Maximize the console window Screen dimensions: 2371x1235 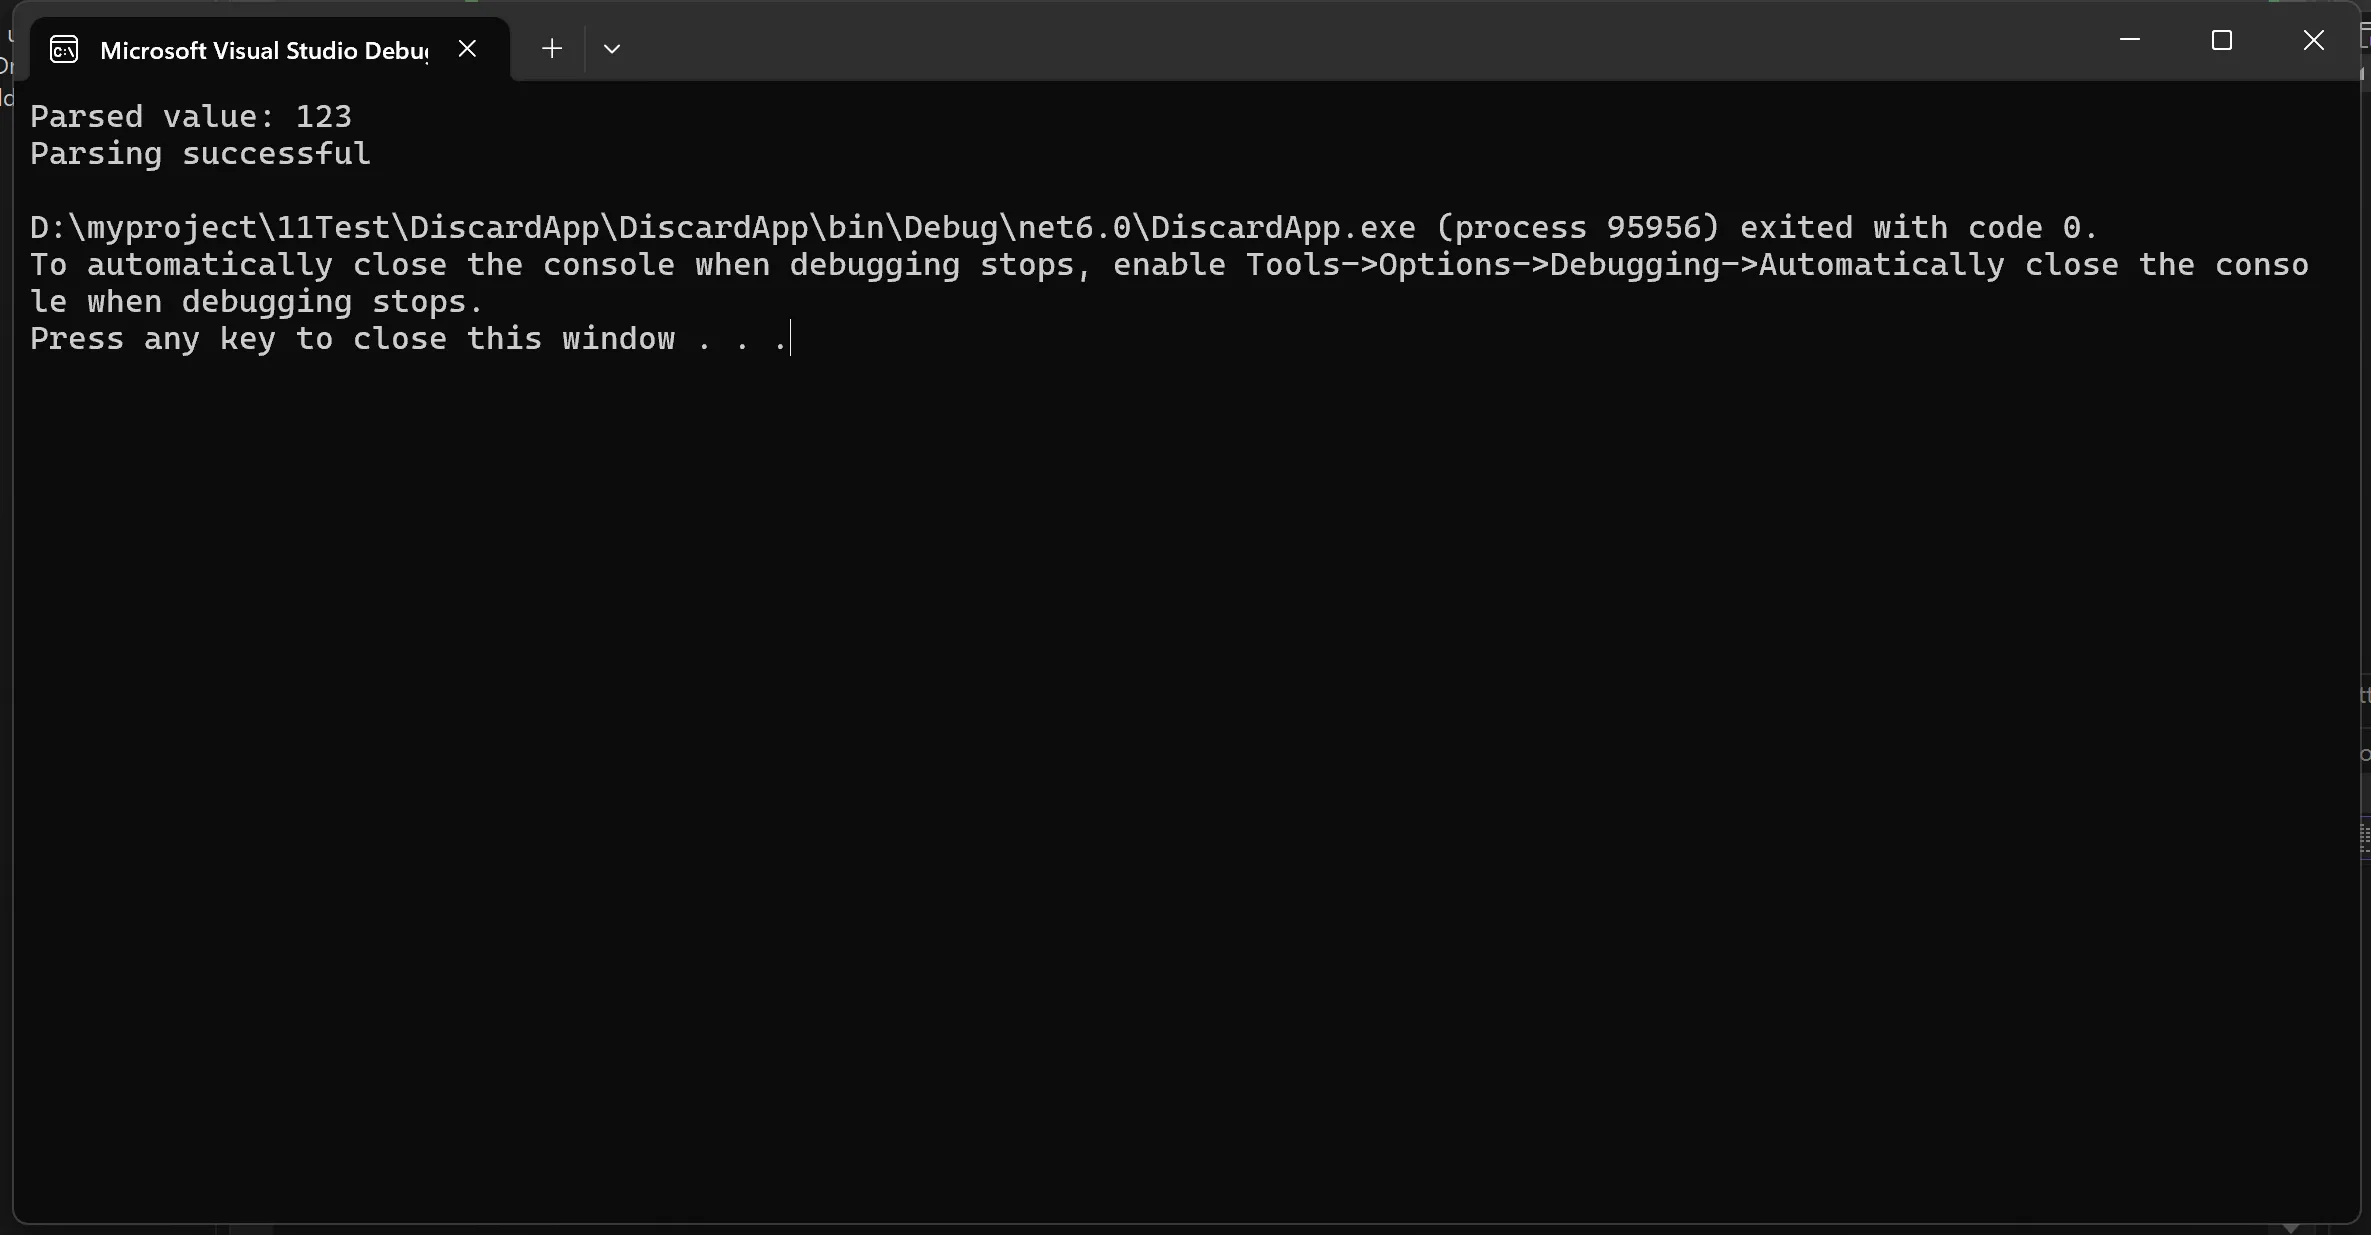point(2221,41)
